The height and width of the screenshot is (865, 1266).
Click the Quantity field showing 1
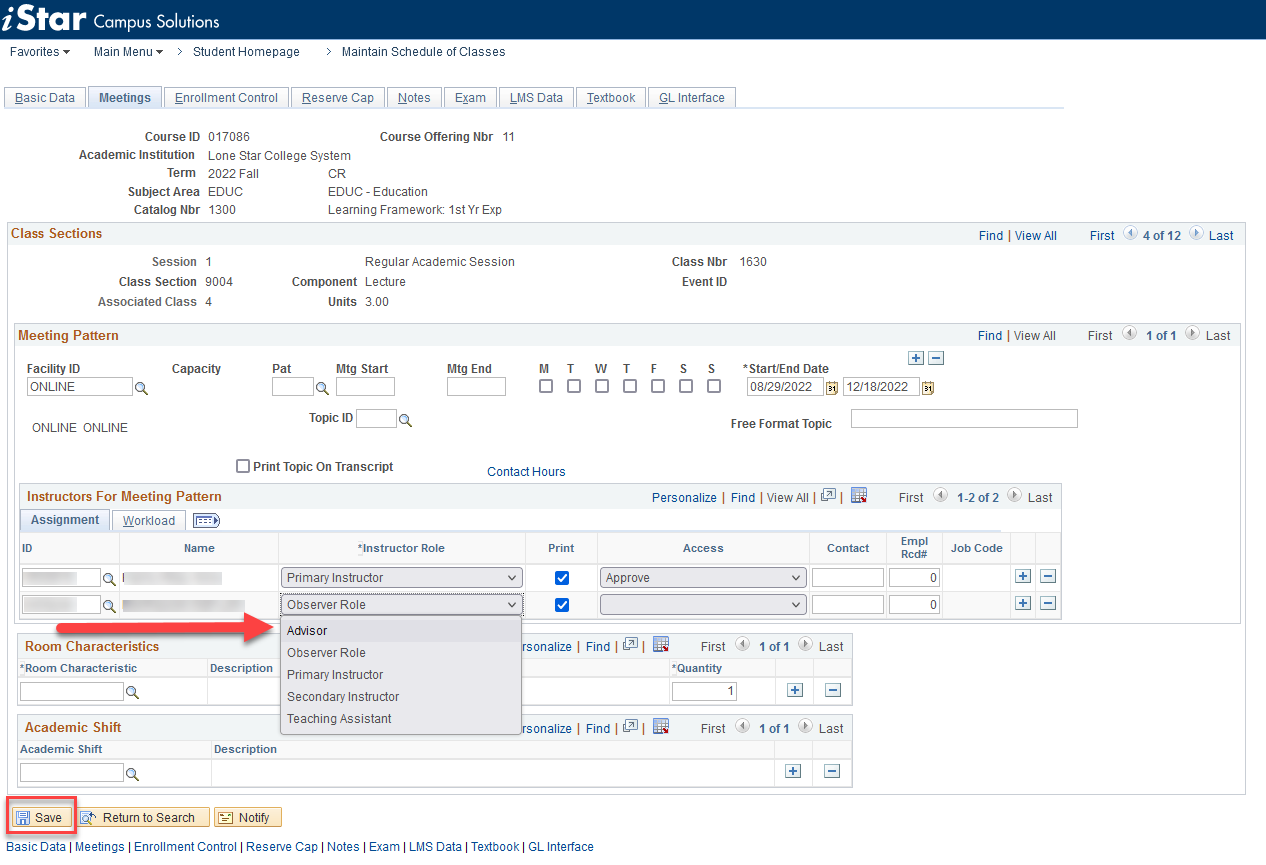click(704, 691)
